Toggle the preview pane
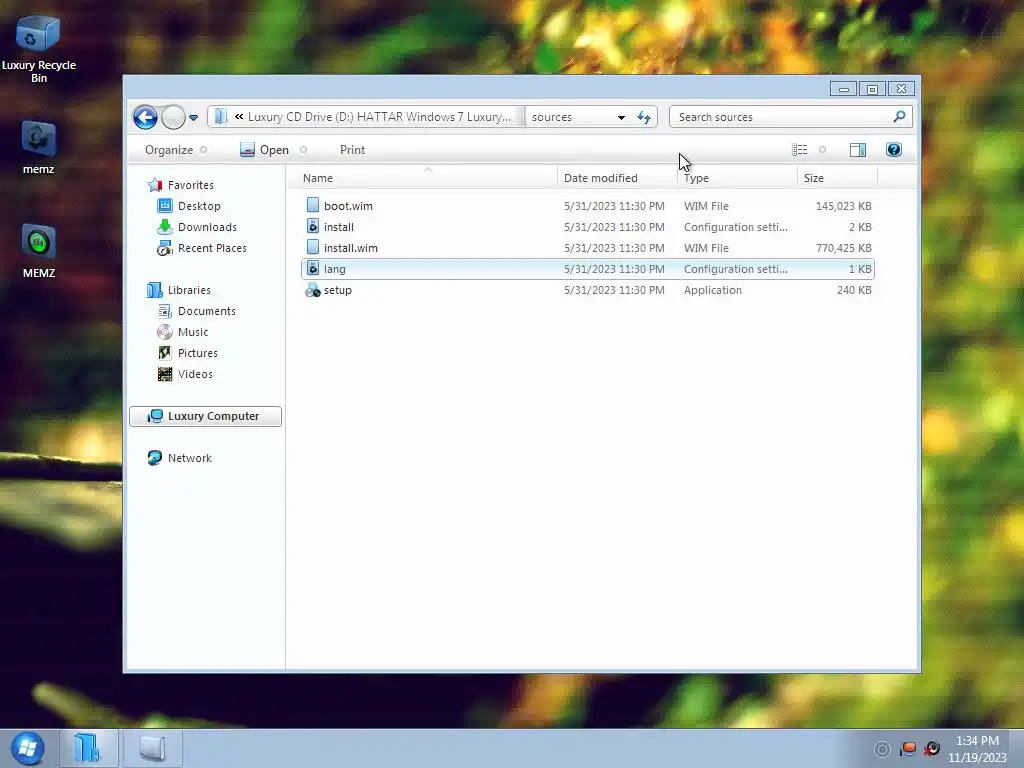This screenshot has width=1024, height=768. (x=857, y=150)
